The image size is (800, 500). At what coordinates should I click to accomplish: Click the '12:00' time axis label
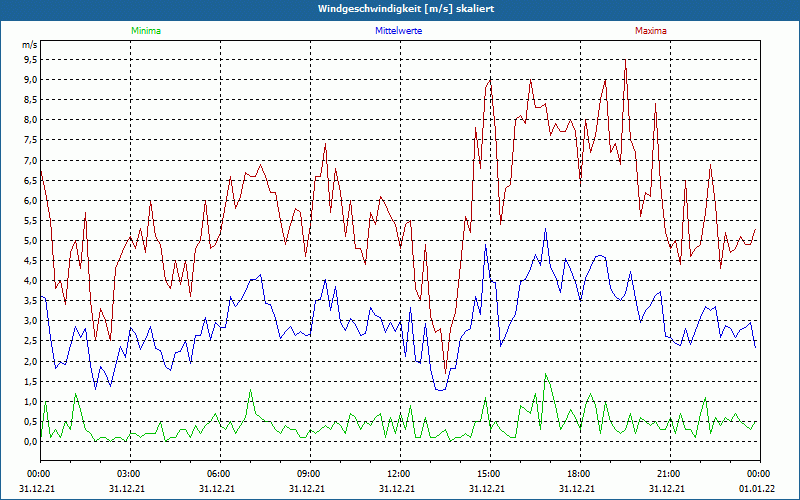pos(399,474)
